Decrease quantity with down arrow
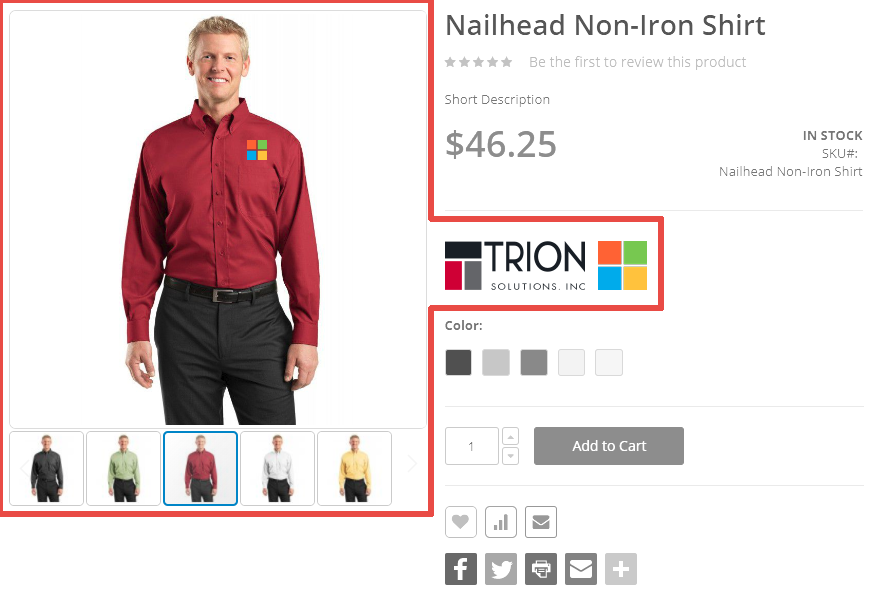Screen dimensions: 873x603 [511, 456]
